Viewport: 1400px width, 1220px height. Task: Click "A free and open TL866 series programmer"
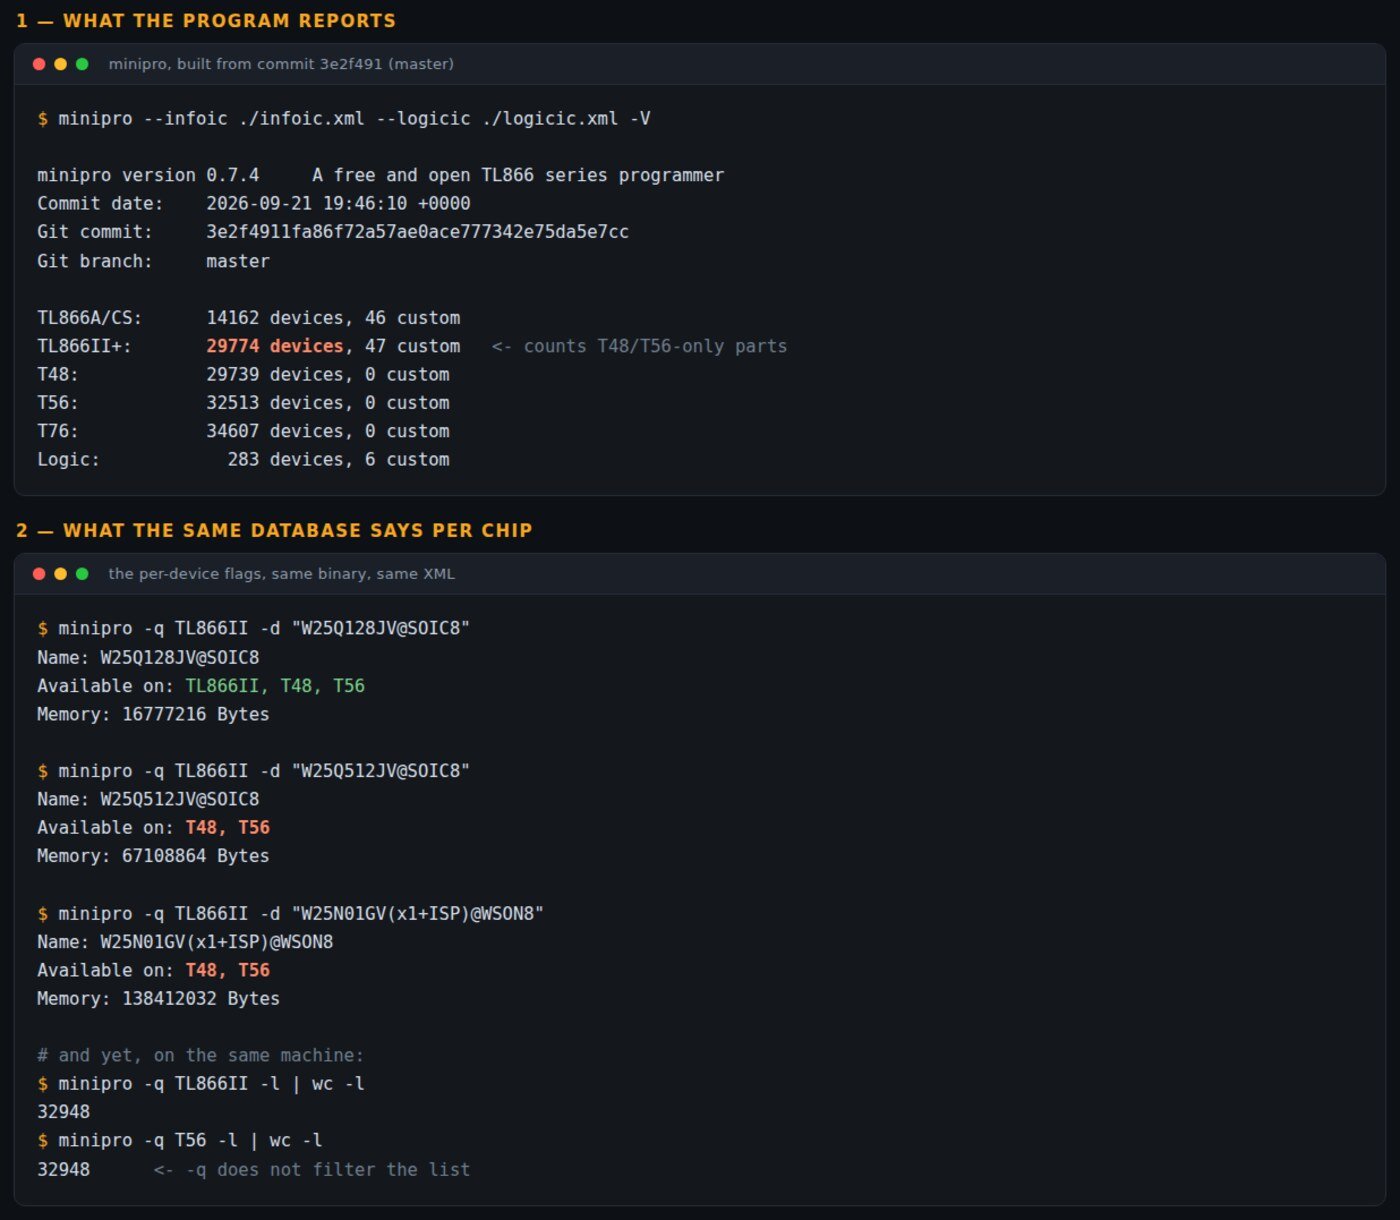[518, 176]
